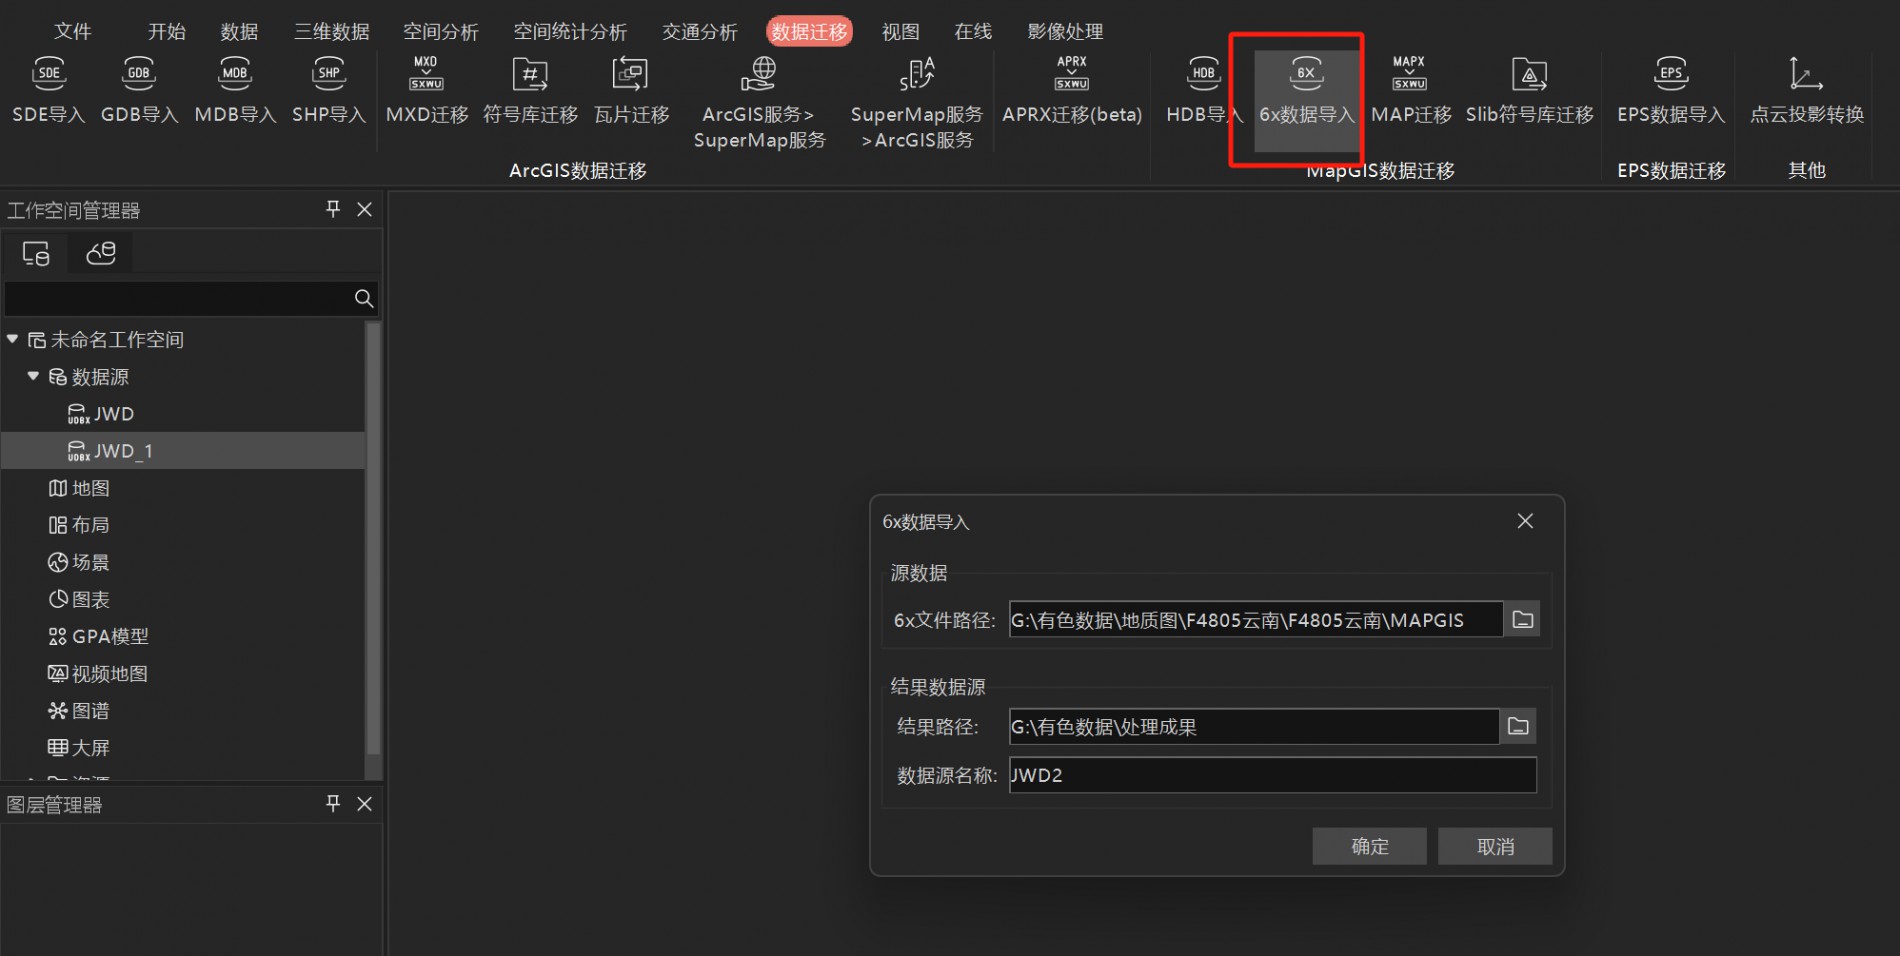Image resolution: width=1900 pixels, height=956 pixels.
Task: Confirm the import with 确定
Action: coord(1369,847)
